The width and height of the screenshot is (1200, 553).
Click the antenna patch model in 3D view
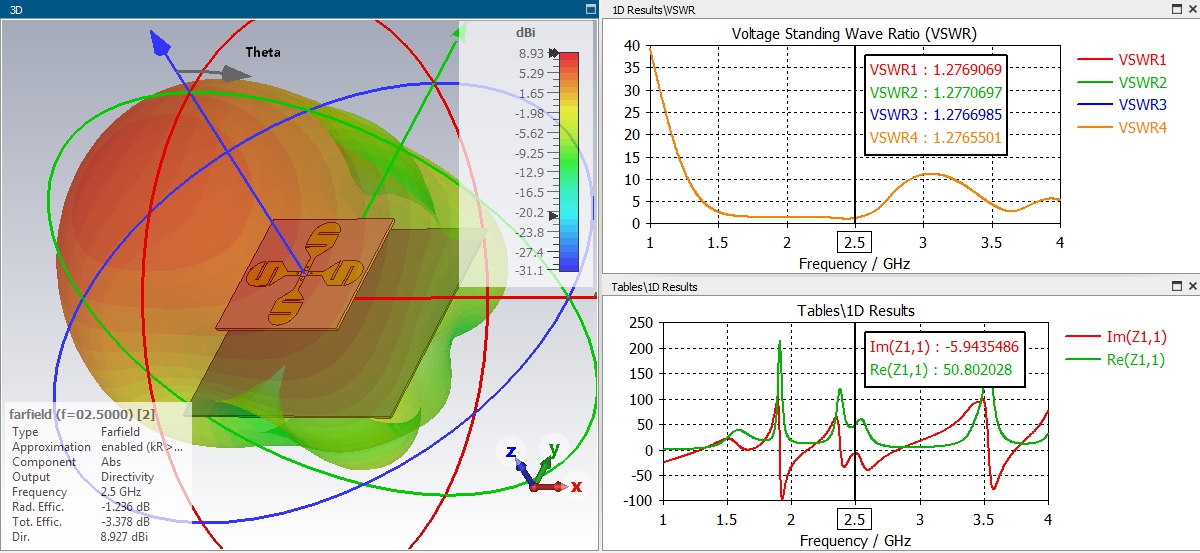(306, 273)
